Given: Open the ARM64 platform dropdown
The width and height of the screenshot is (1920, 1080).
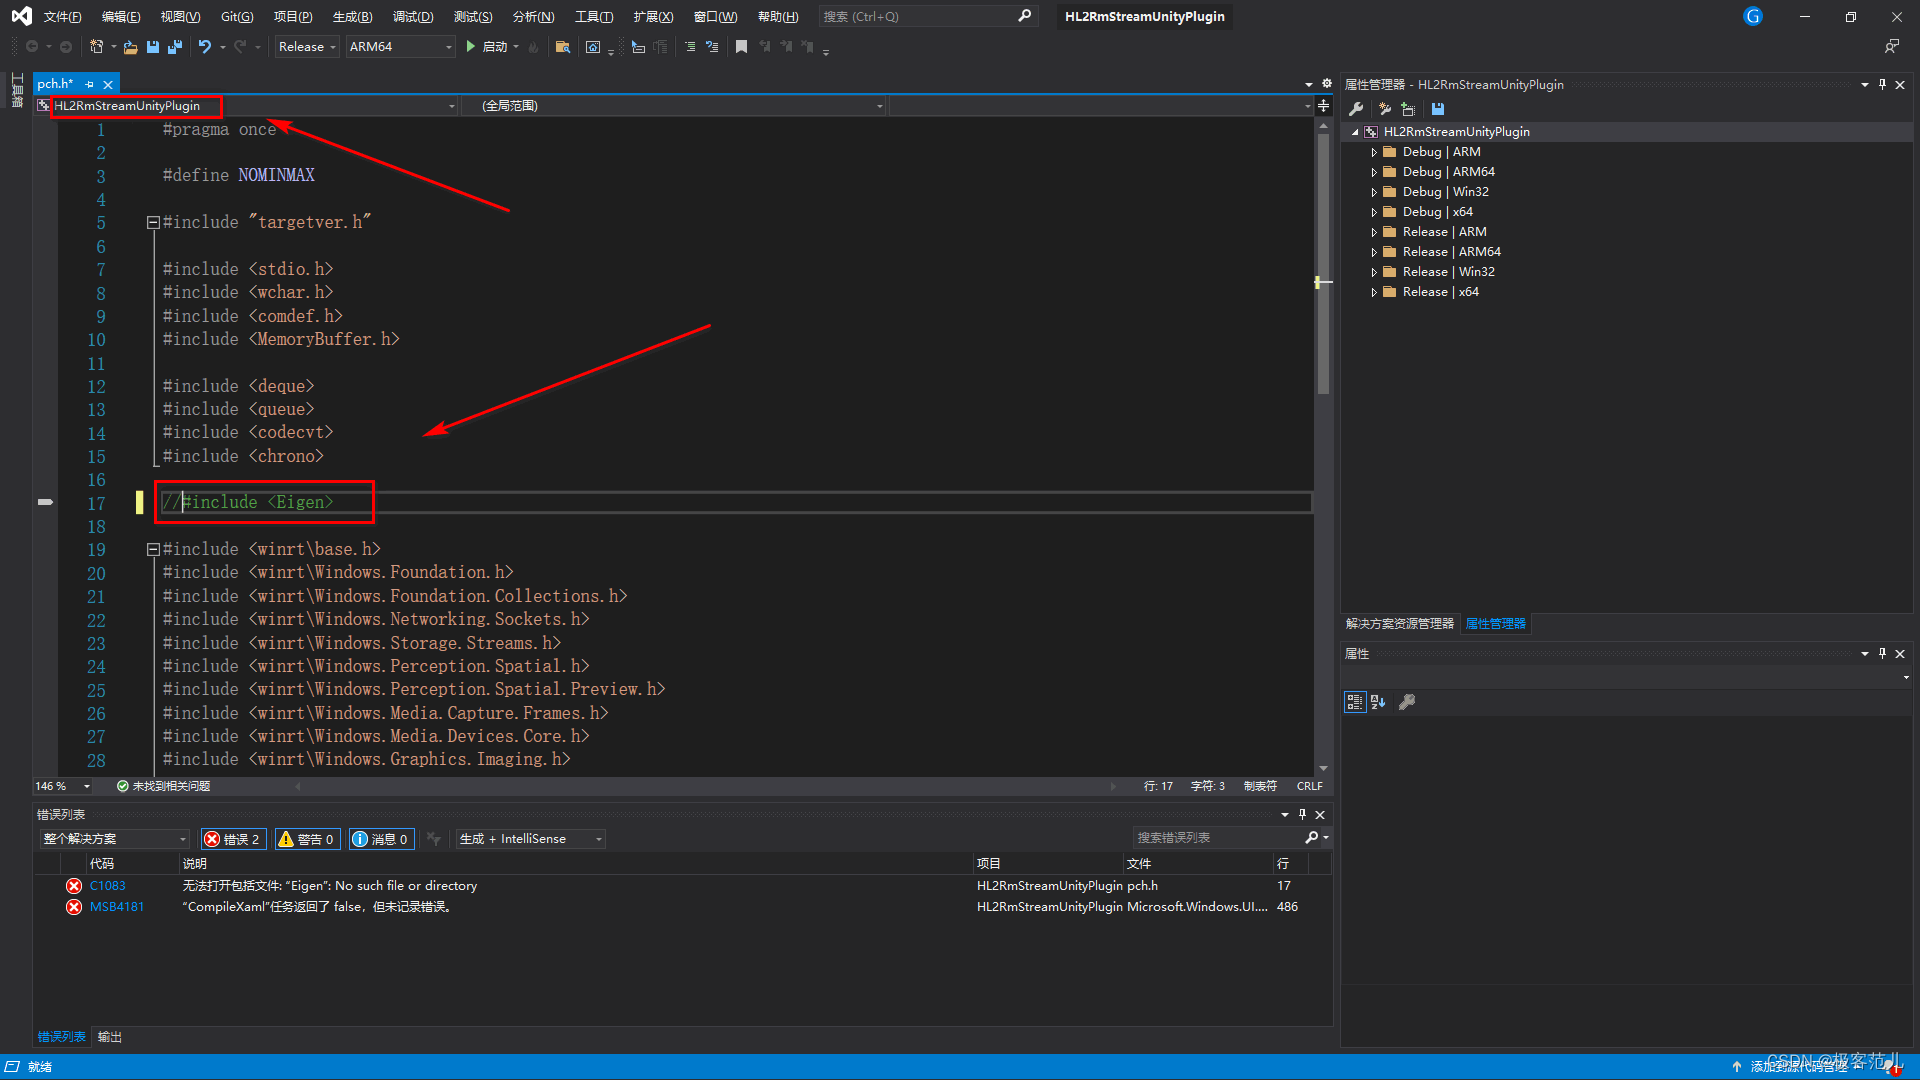Looking at the screenshot, I should point(400,47).
